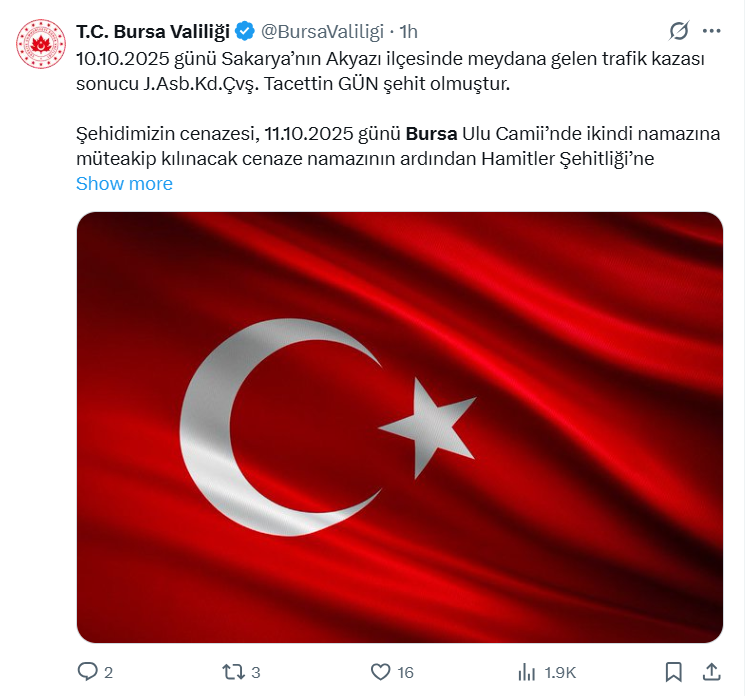746x696 pixels.
Task: Click the reply count of 2
Action: [108, 672]
